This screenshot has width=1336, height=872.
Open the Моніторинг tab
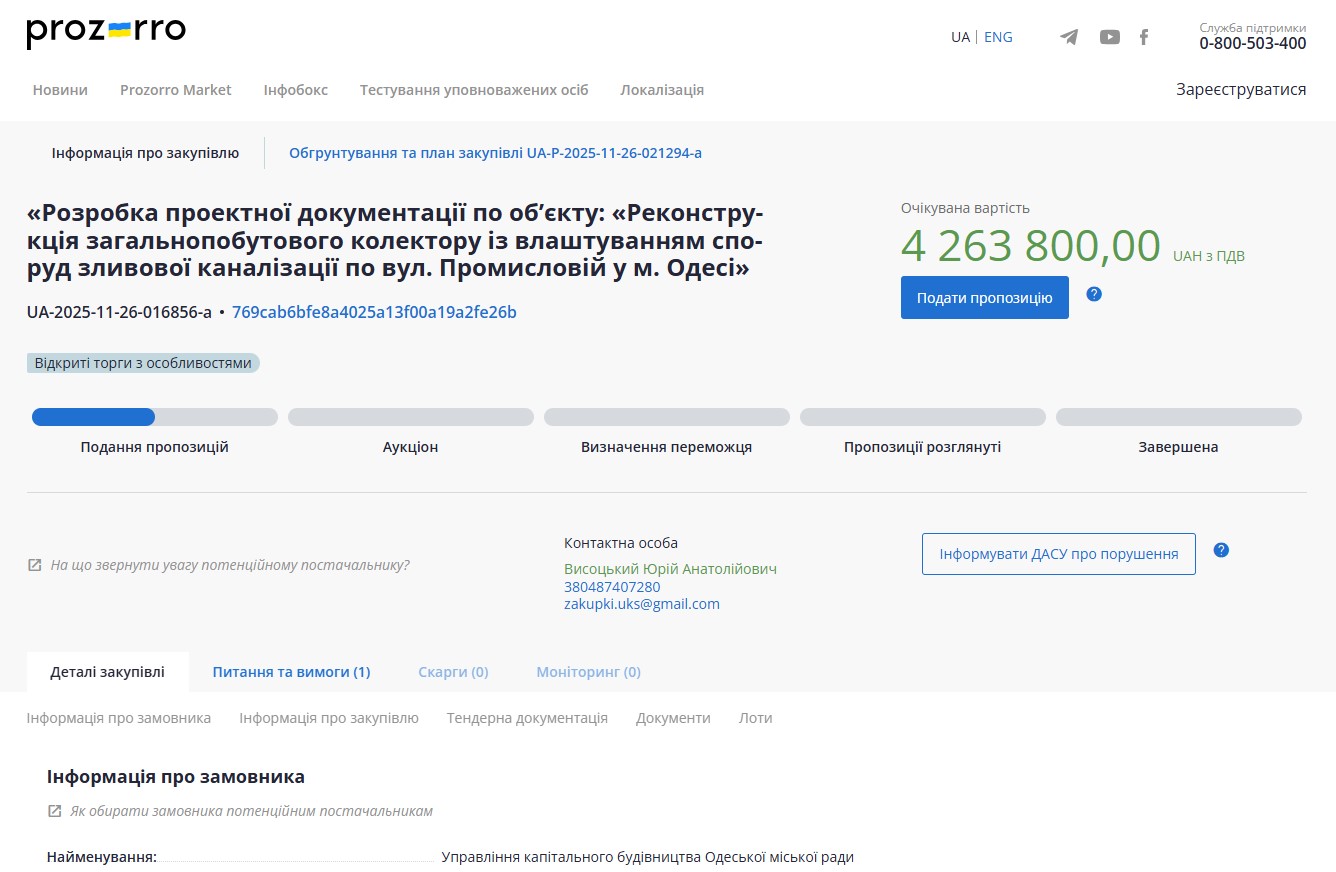pos(588,672)
